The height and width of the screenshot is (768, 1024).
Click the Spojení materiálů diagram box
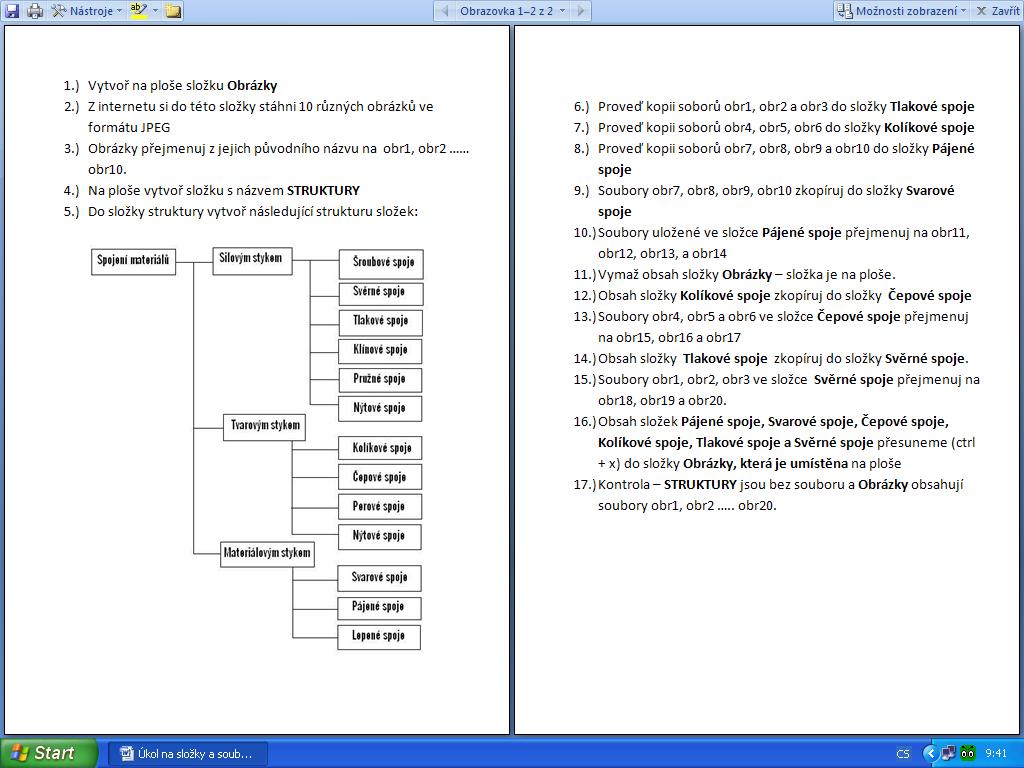pos(133,261)
